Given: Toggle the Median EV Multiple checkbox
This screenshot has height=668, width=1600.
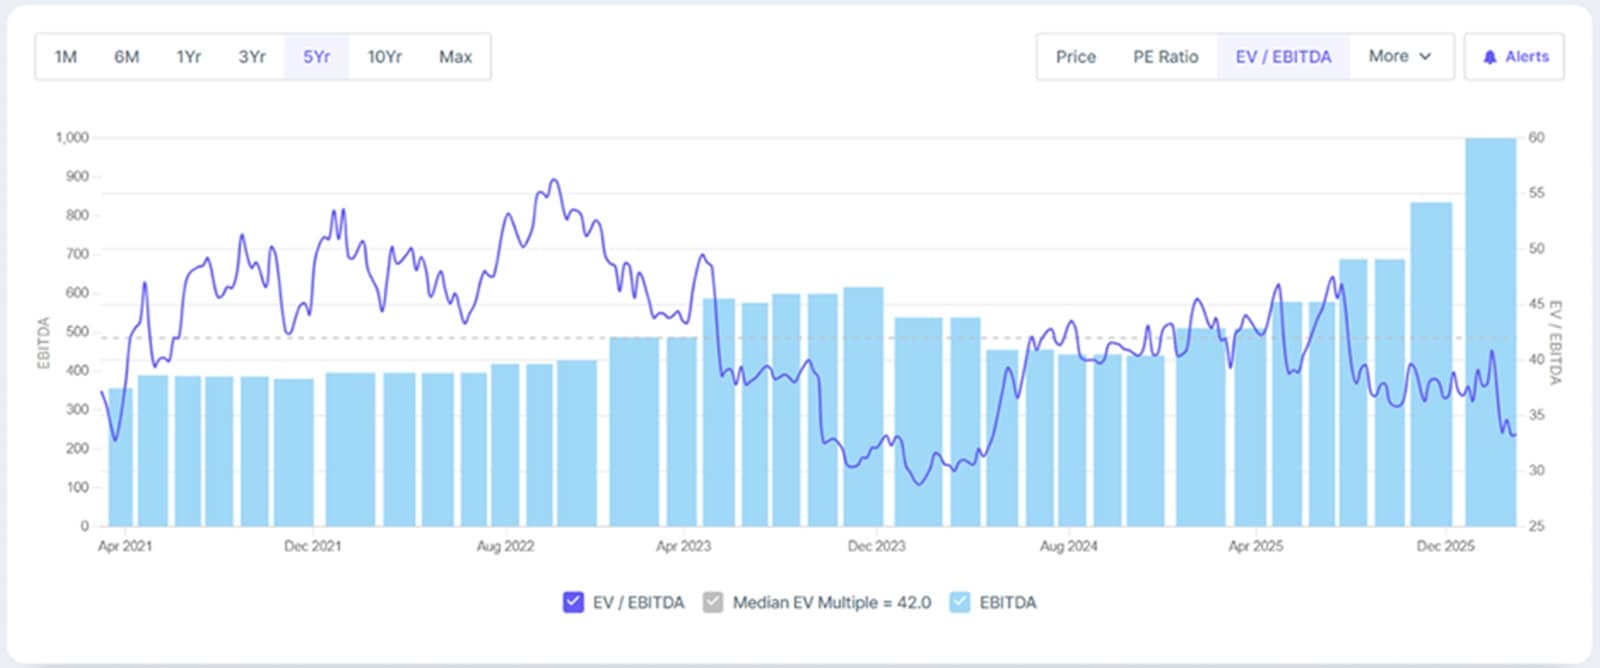Looking at the screenshot, I should [713, 602].
